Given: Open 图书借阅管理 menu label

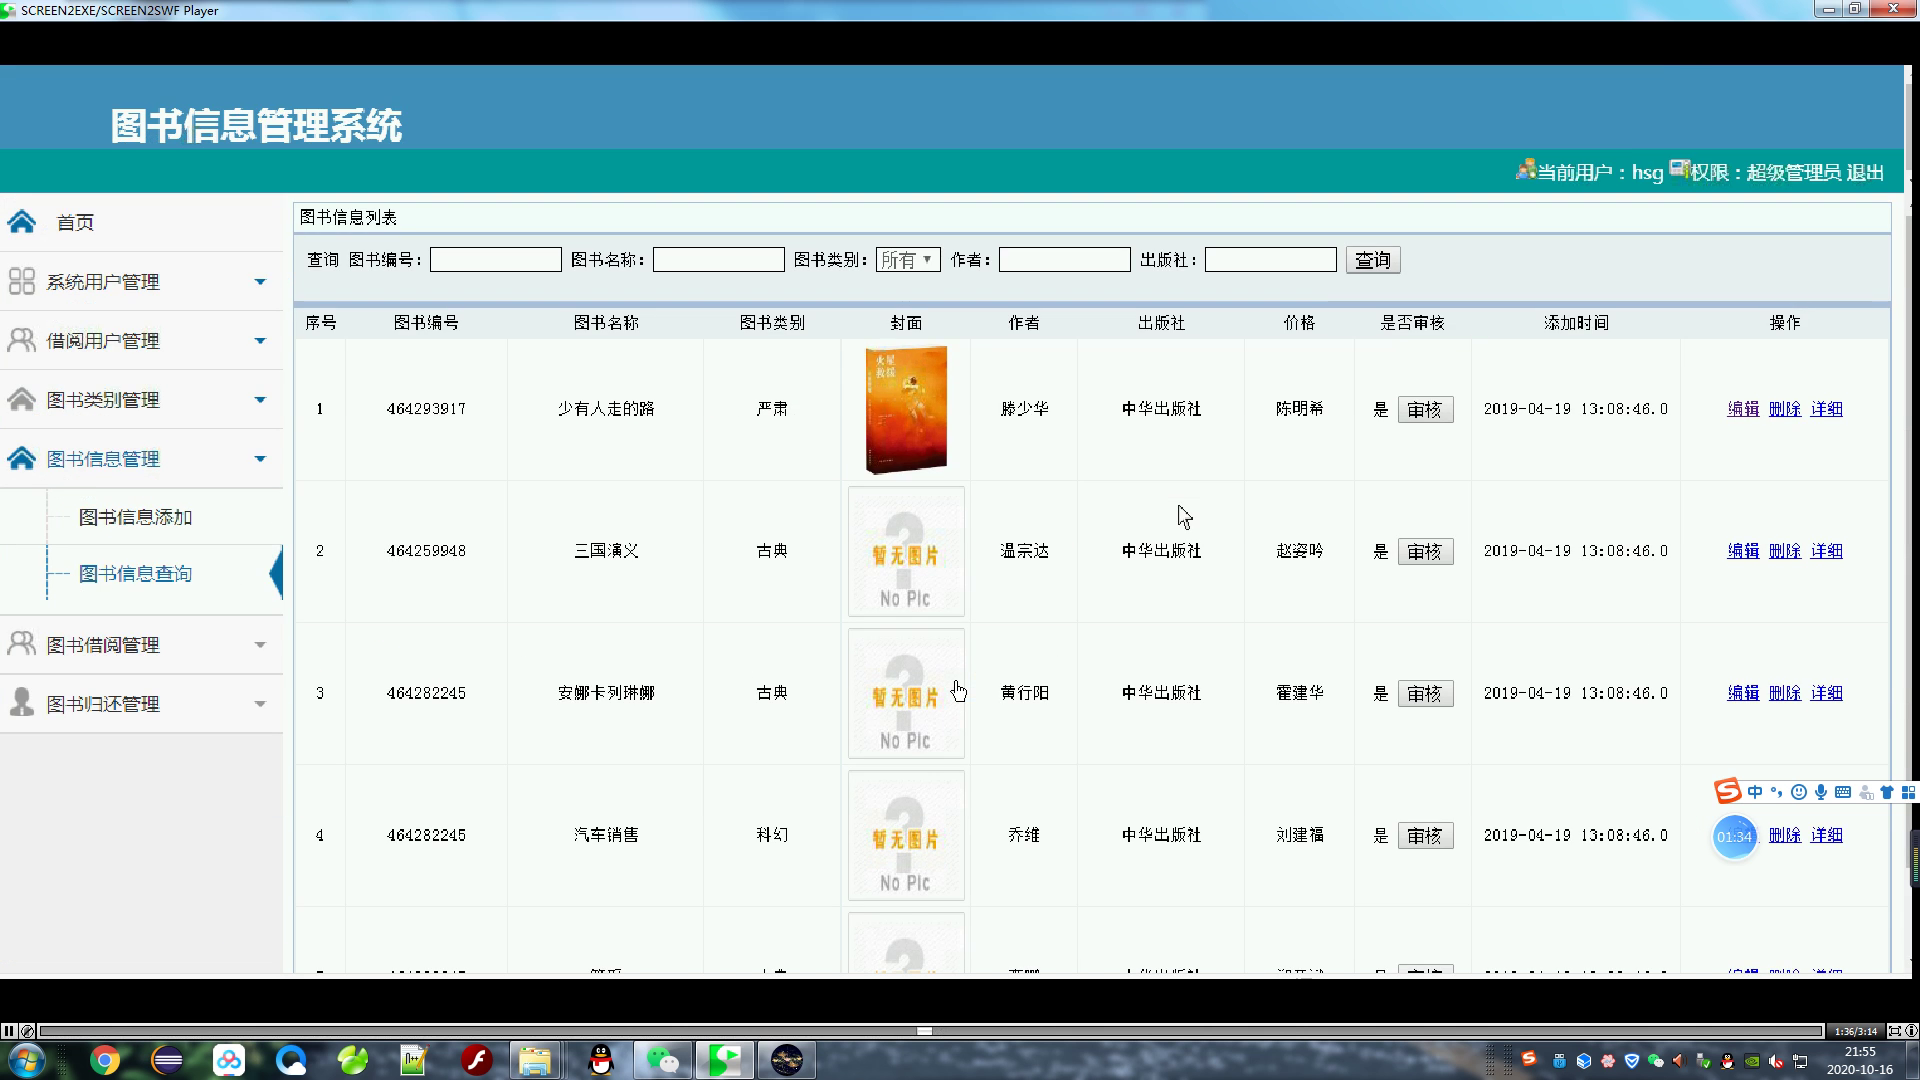Looking at the screenshot, I should 103,645.
